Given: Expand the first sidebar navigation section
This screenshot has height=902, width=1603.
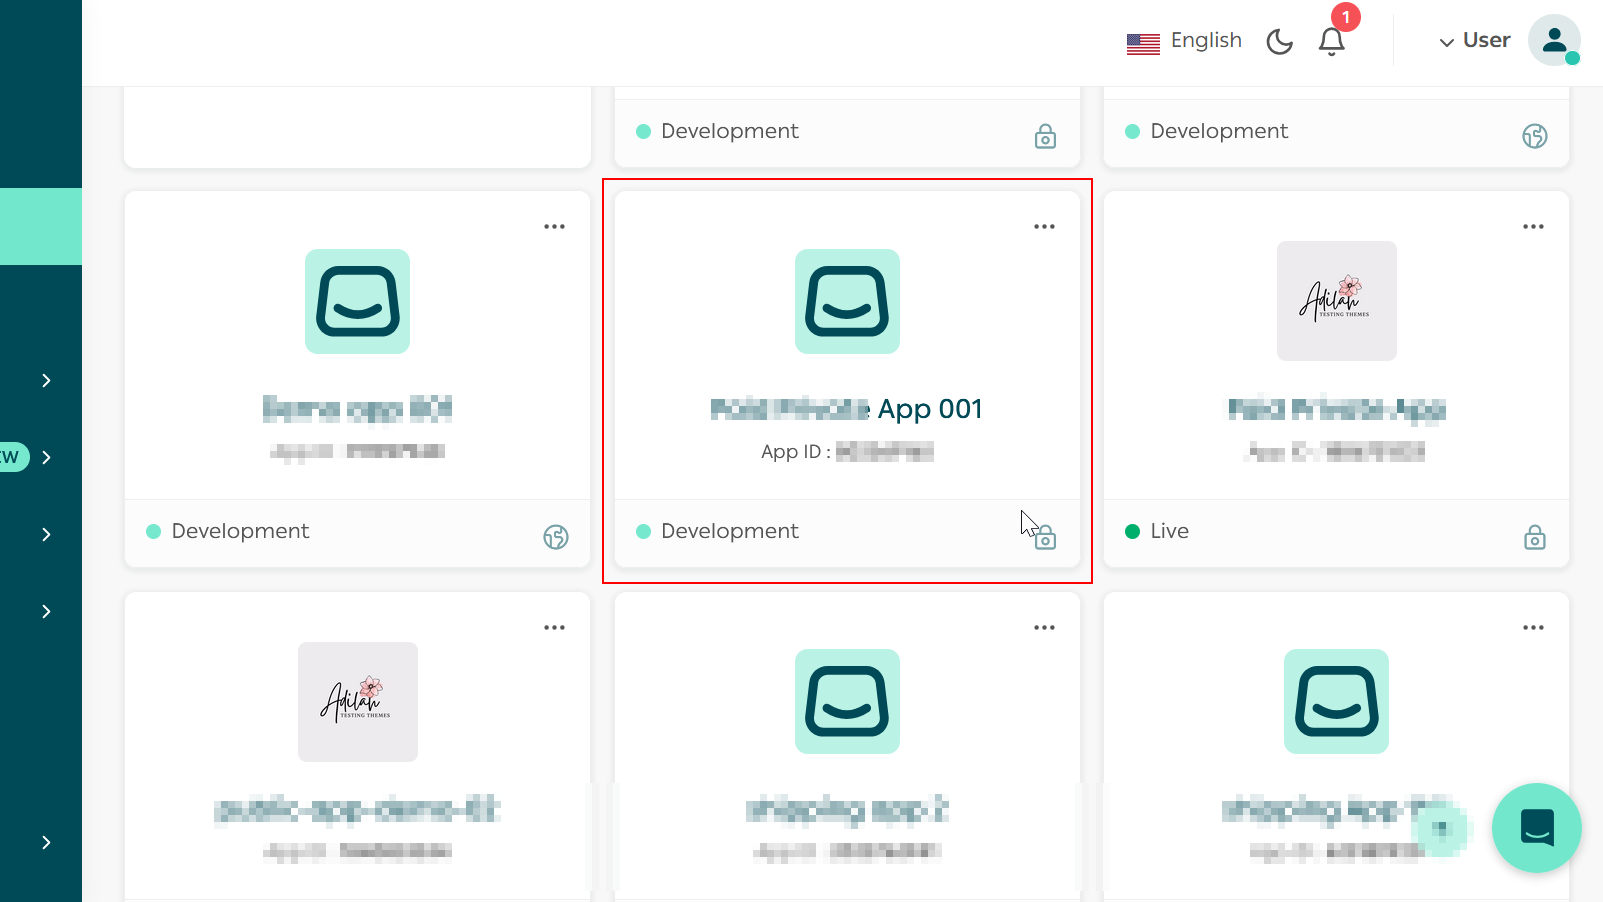Looking at the screenshot, I should pyautogui.click(x=44, y=380).
